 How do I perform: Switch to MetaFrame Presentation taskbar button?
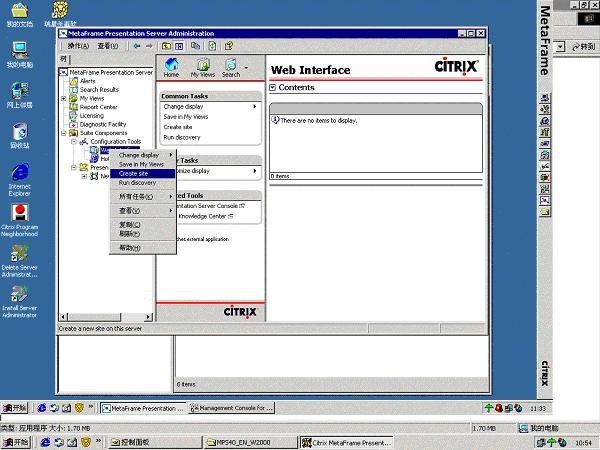tap(143, 408)
